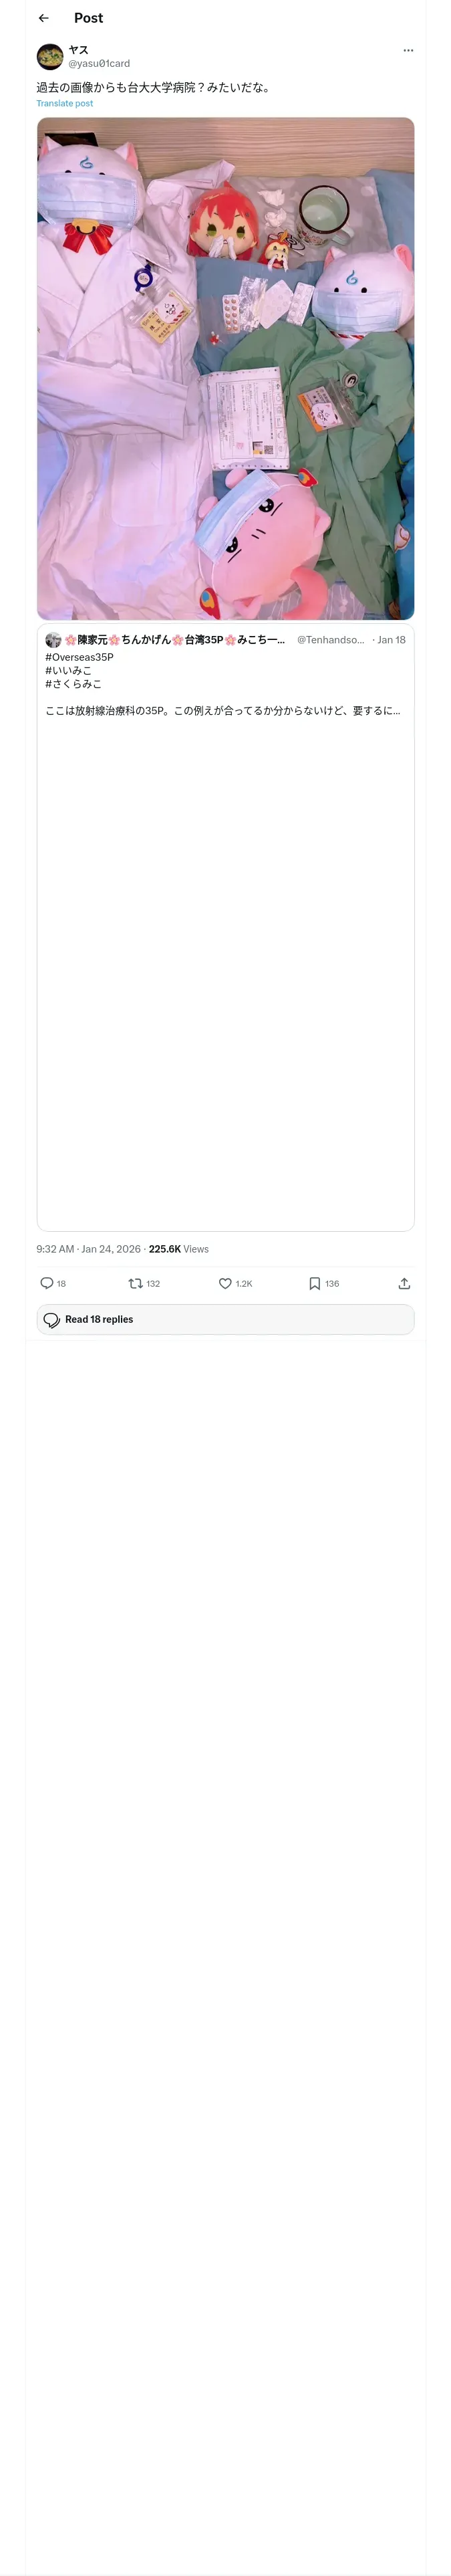Open ヤス profile avatar
Image resolution: width=451 pixels, height=2576 pixels.
tap(50, 57)
